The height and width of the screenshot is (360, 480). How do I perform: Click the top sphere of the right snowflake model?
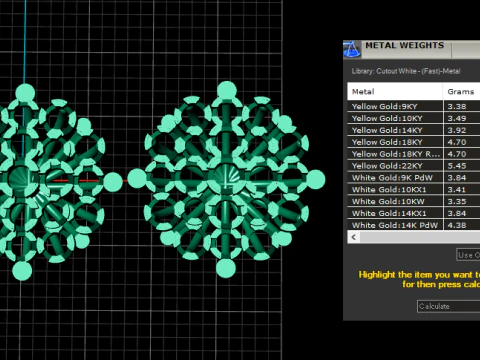[227, 90]
